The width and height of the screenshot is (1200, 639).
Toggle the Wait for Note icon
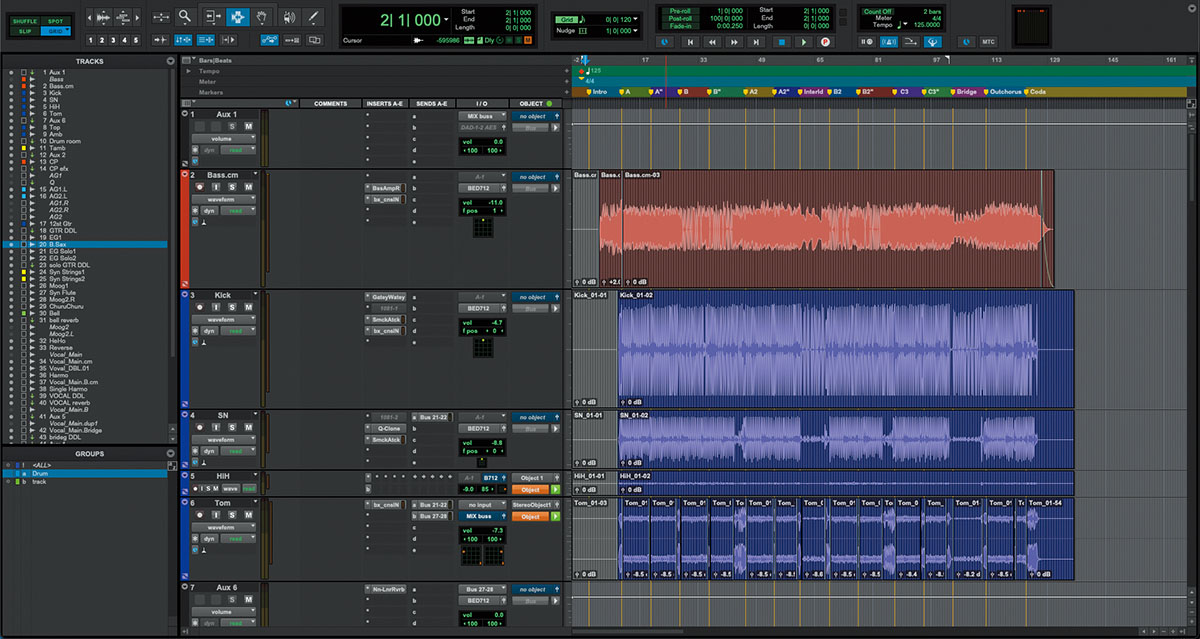pyautogui.click(x=866, y=41)
